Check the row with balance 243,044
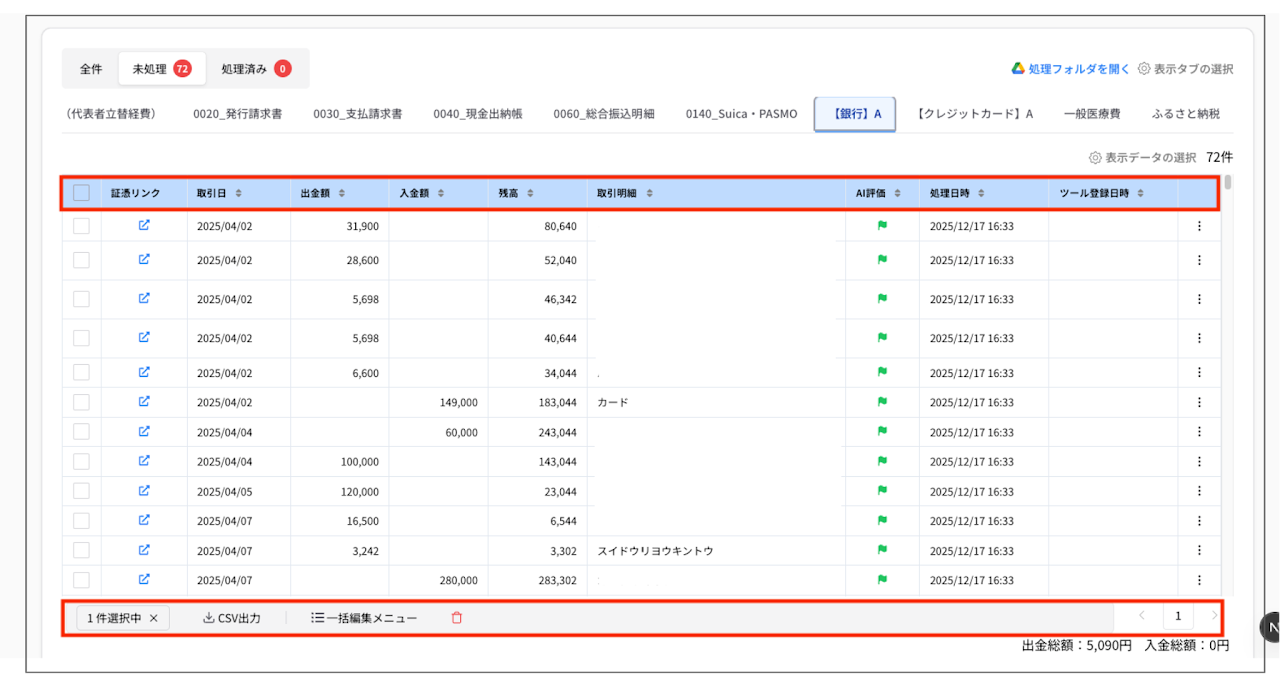The height and width of the screenshot is (694, 1280). [x=82, y=432]
